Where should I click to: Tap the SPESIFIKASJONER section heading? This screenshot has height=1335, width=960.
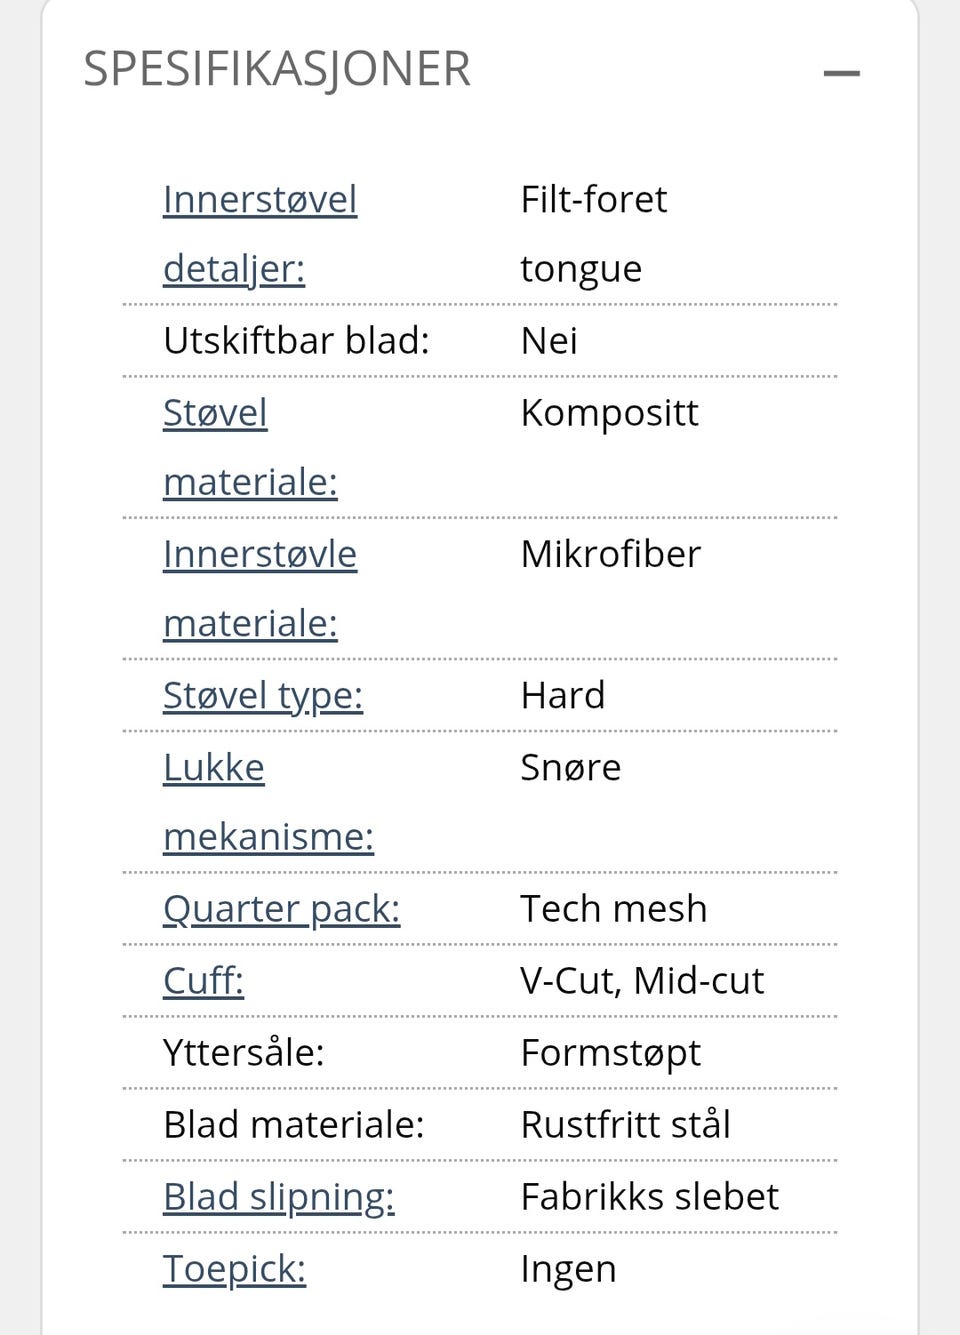[x=277, y=69]
